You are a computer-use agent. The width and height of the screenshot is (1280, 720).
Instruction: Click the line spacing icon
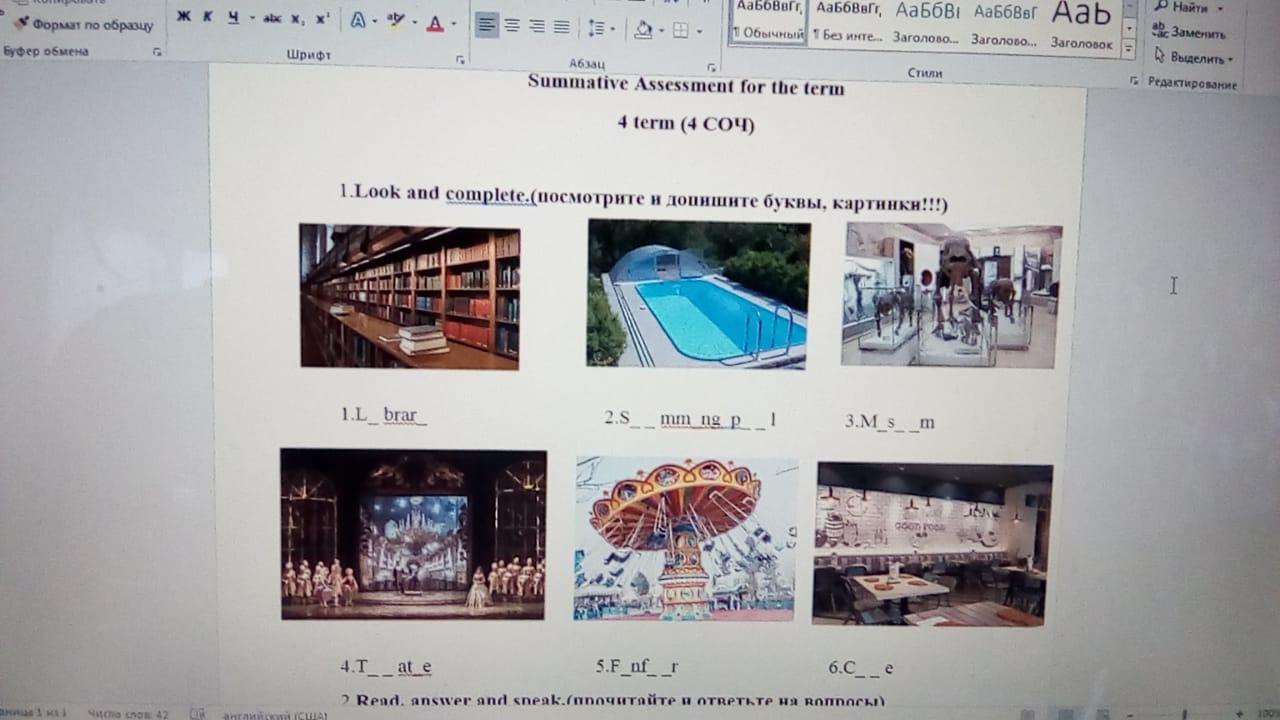(x=596, y=29)
